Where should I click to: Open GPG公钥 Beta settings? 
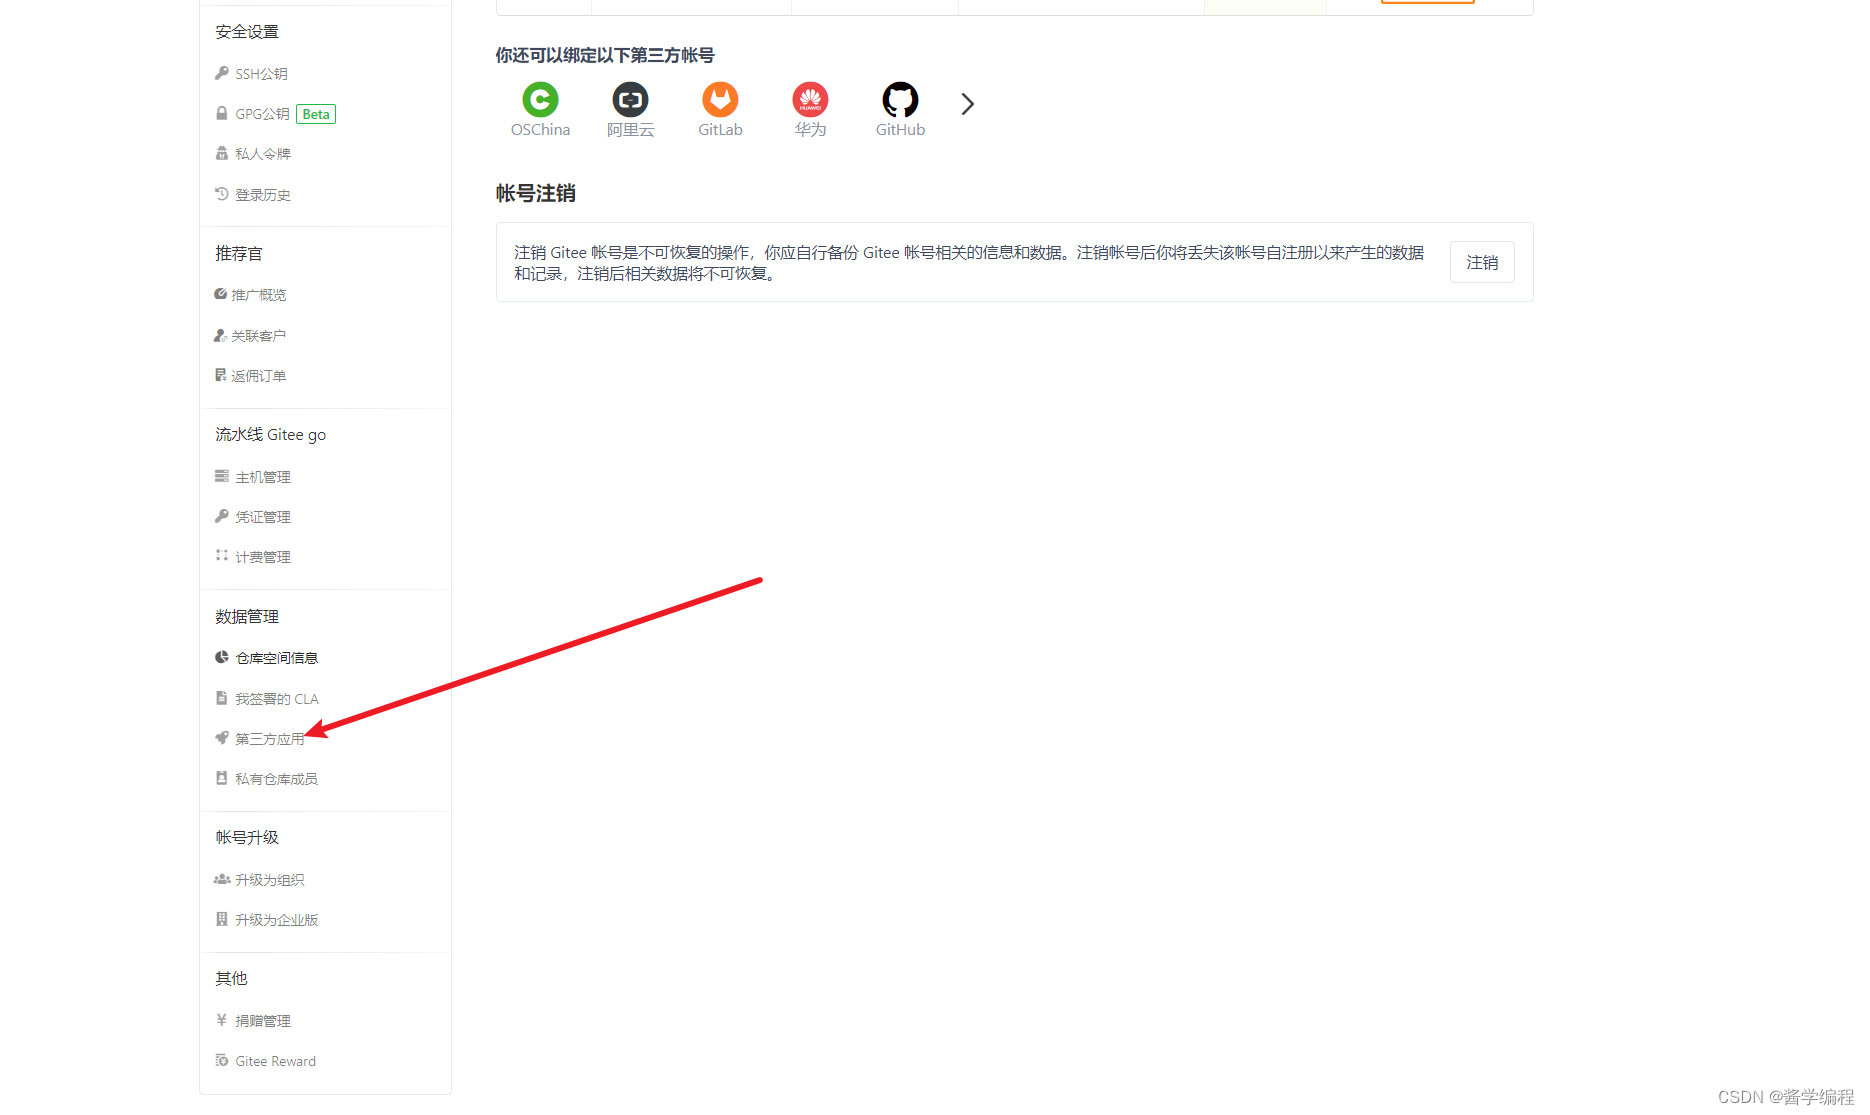[x=263, y=113]
